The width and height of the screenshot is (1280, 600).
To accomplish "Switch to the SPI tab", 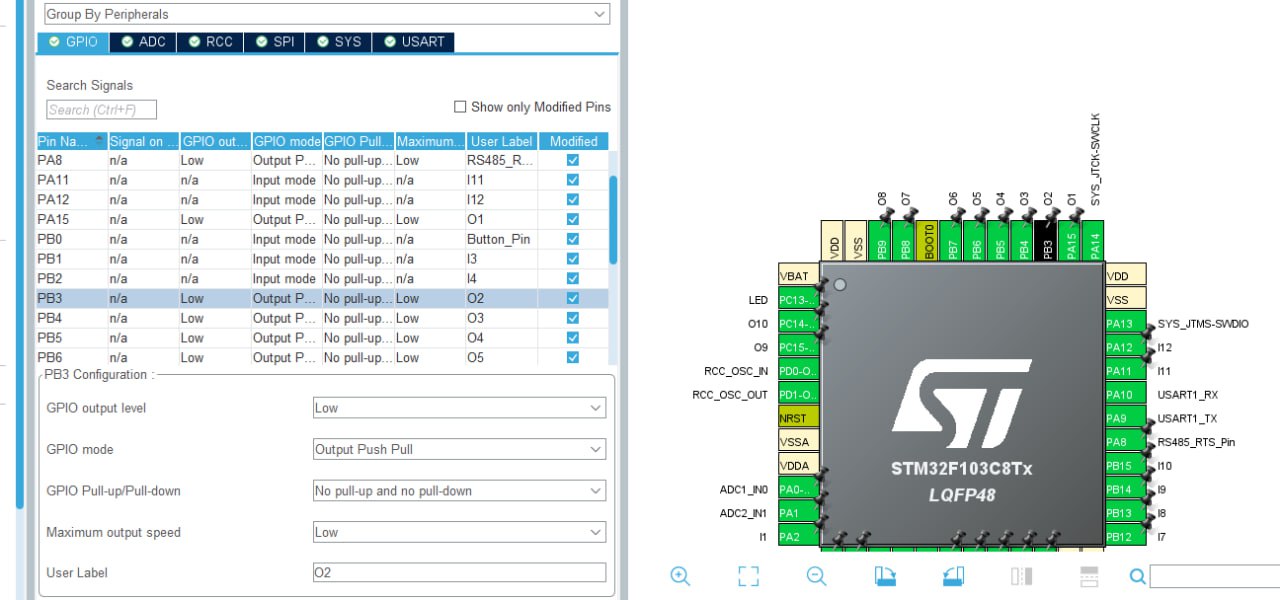I will coord(276,42).
